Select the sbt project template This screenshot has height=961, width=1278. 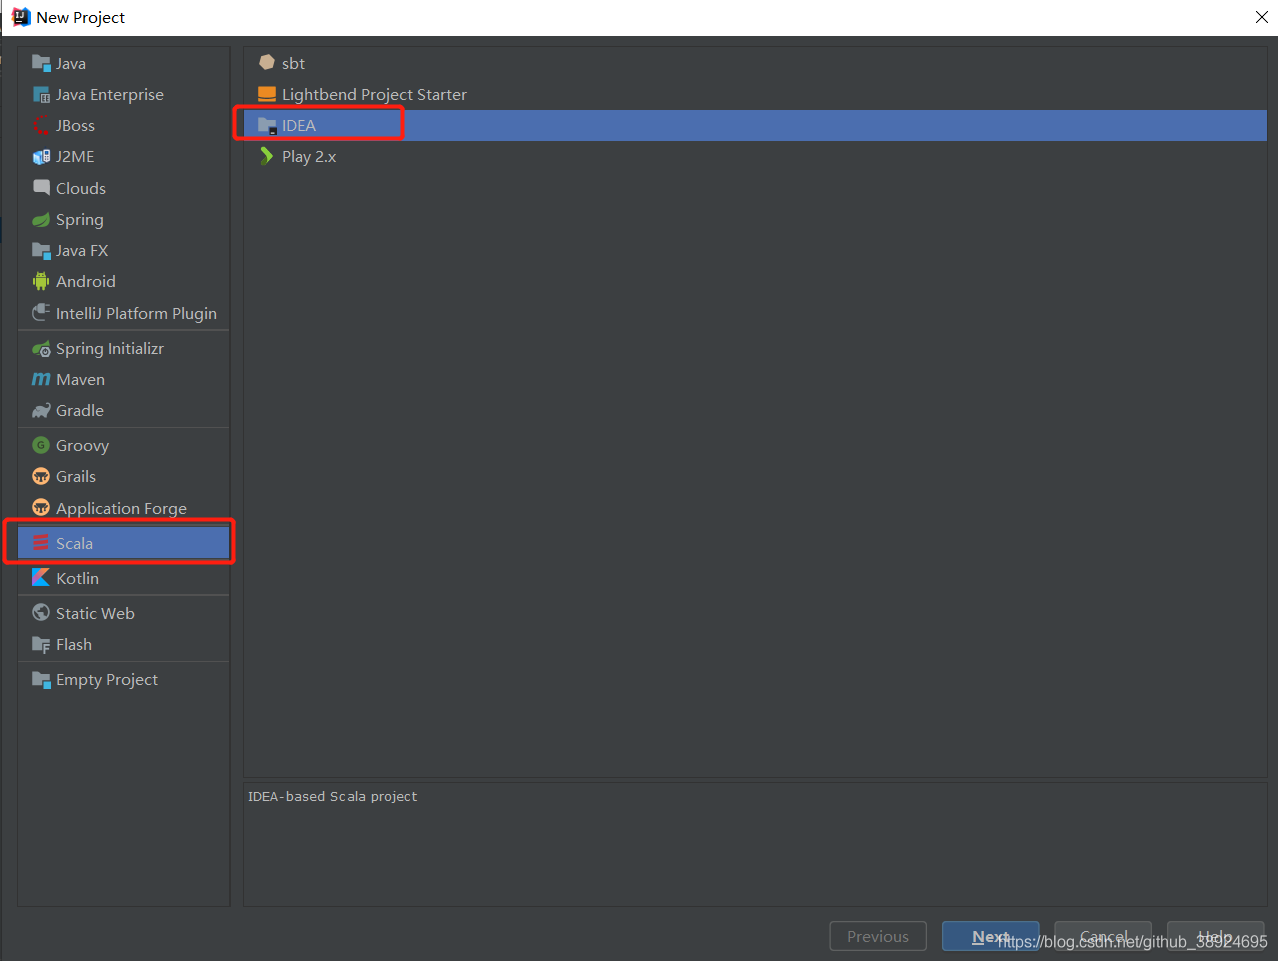[x=755, y=63]
